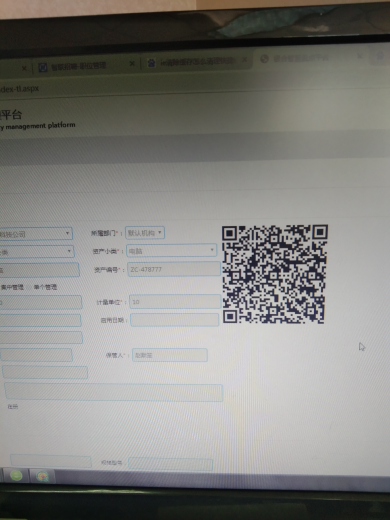Click the globe icon on the third tab
The height and width of the screenshot is (520, 390).
click(264, 59)
